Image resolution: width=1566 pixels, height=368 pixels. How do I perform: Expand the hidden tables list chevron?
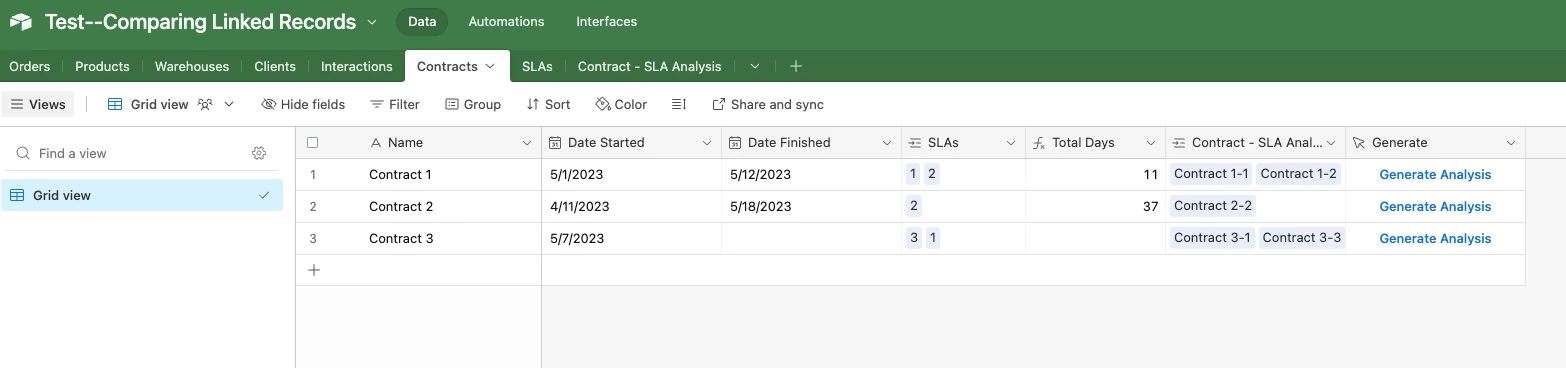point(755,66)
